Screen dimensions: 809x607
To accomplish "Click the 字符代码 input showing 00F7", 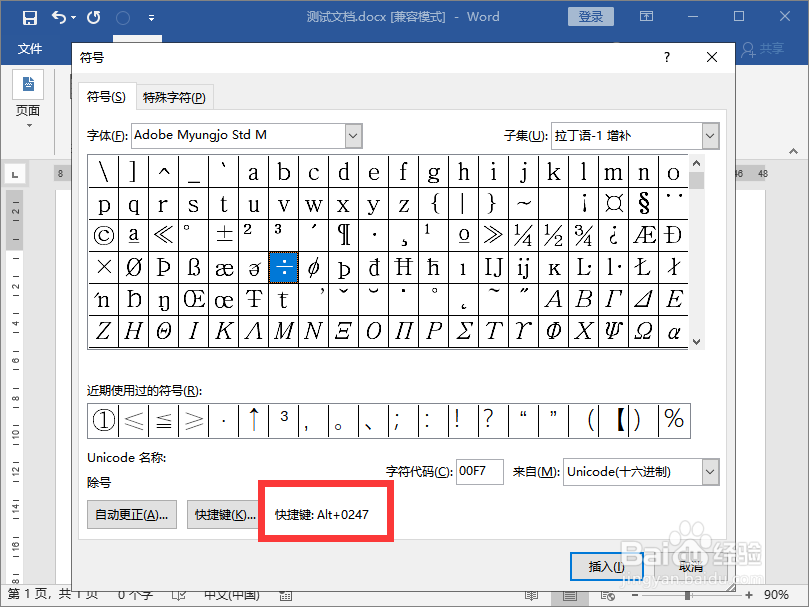I will 479,471.
